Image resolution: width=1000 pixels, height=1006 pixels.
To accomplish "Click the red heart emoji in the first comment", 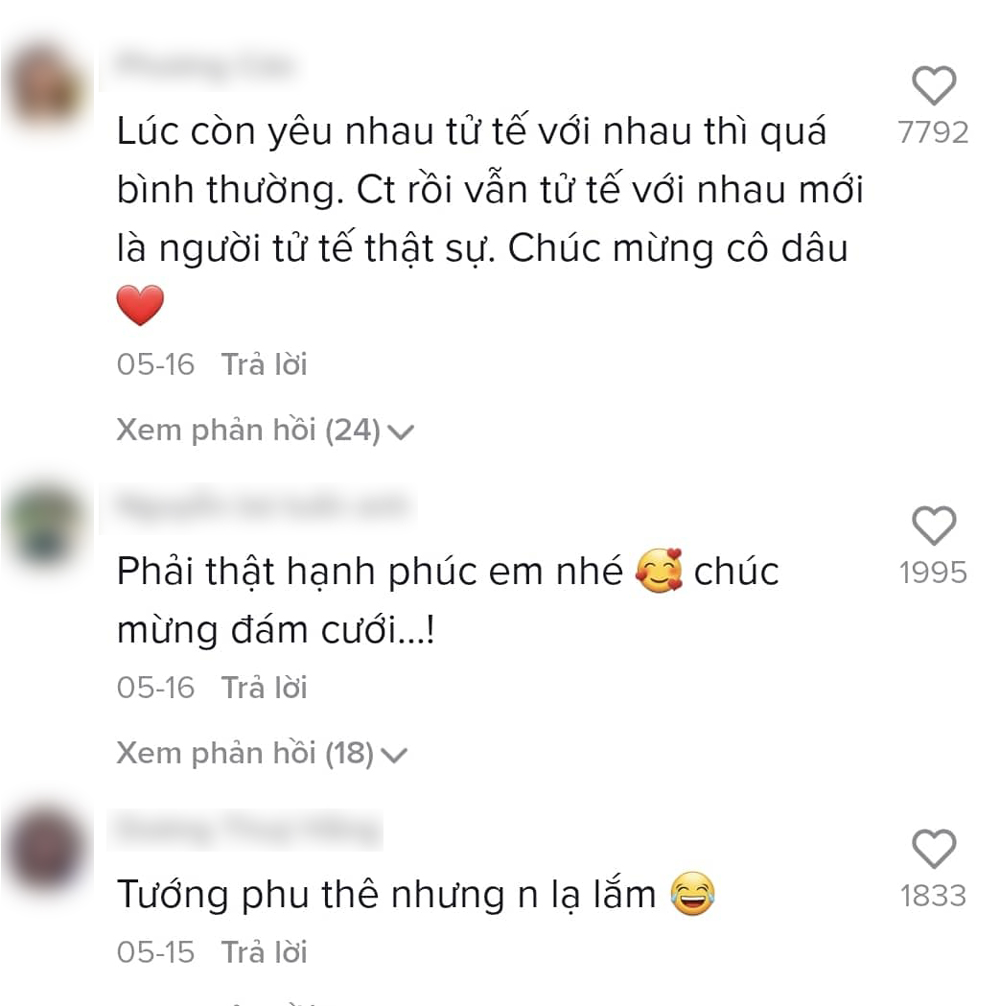I will coord(140,305).
